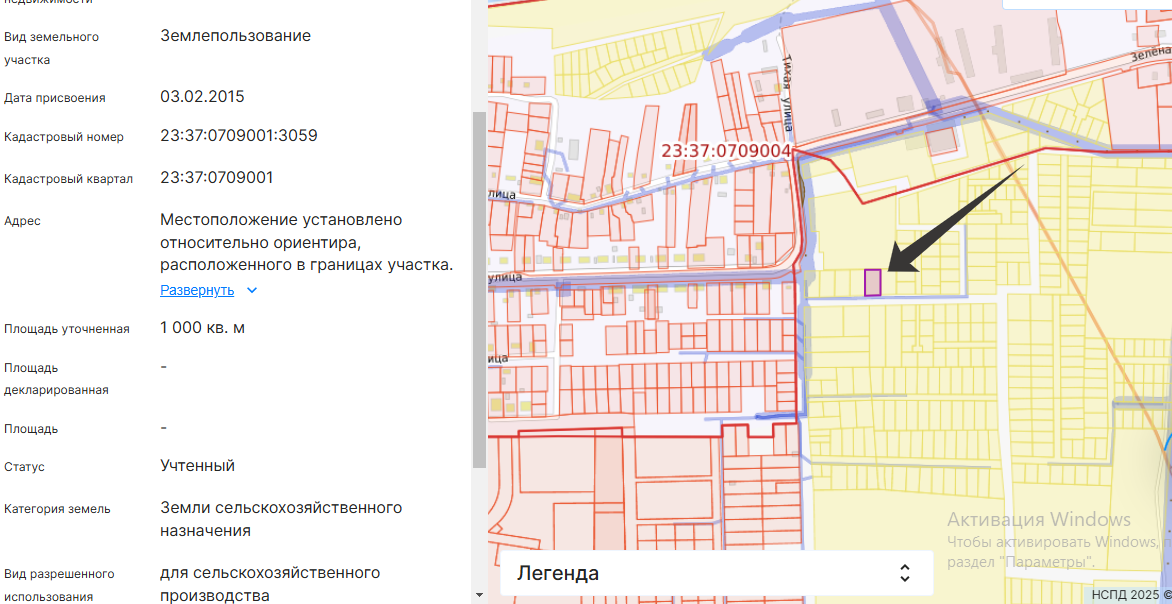Click the 1 000 кв. м area value

coord(203,328)
